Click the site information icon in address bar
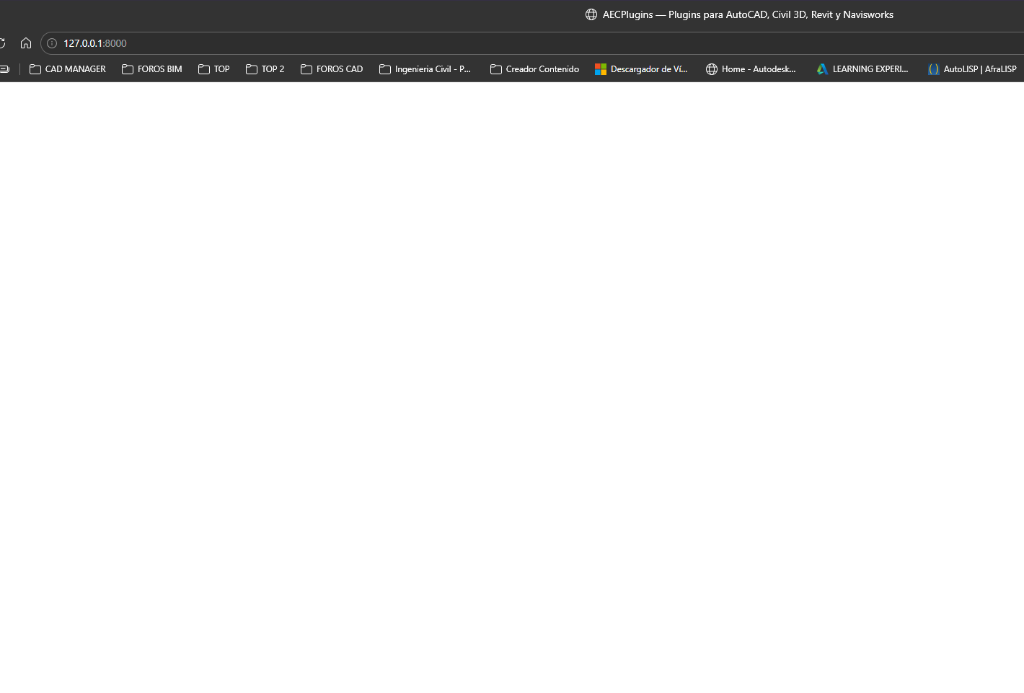Viewport: 1024px width, 693px height. point(52,43)
